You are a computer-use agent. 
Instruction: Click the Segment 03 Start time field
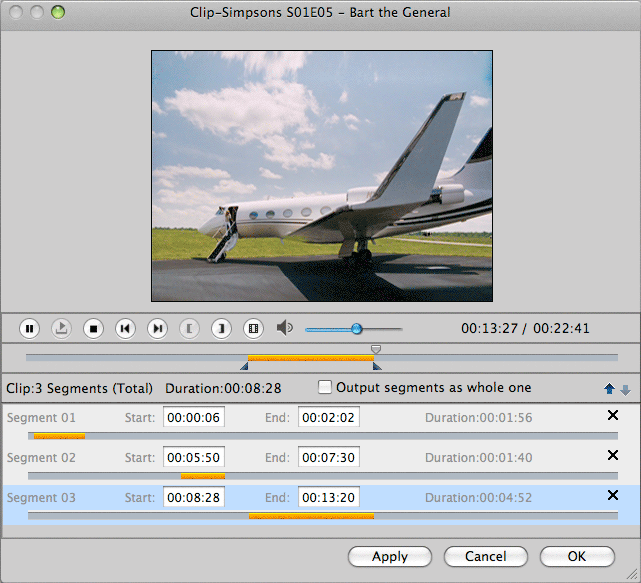(x=194, y=497)
